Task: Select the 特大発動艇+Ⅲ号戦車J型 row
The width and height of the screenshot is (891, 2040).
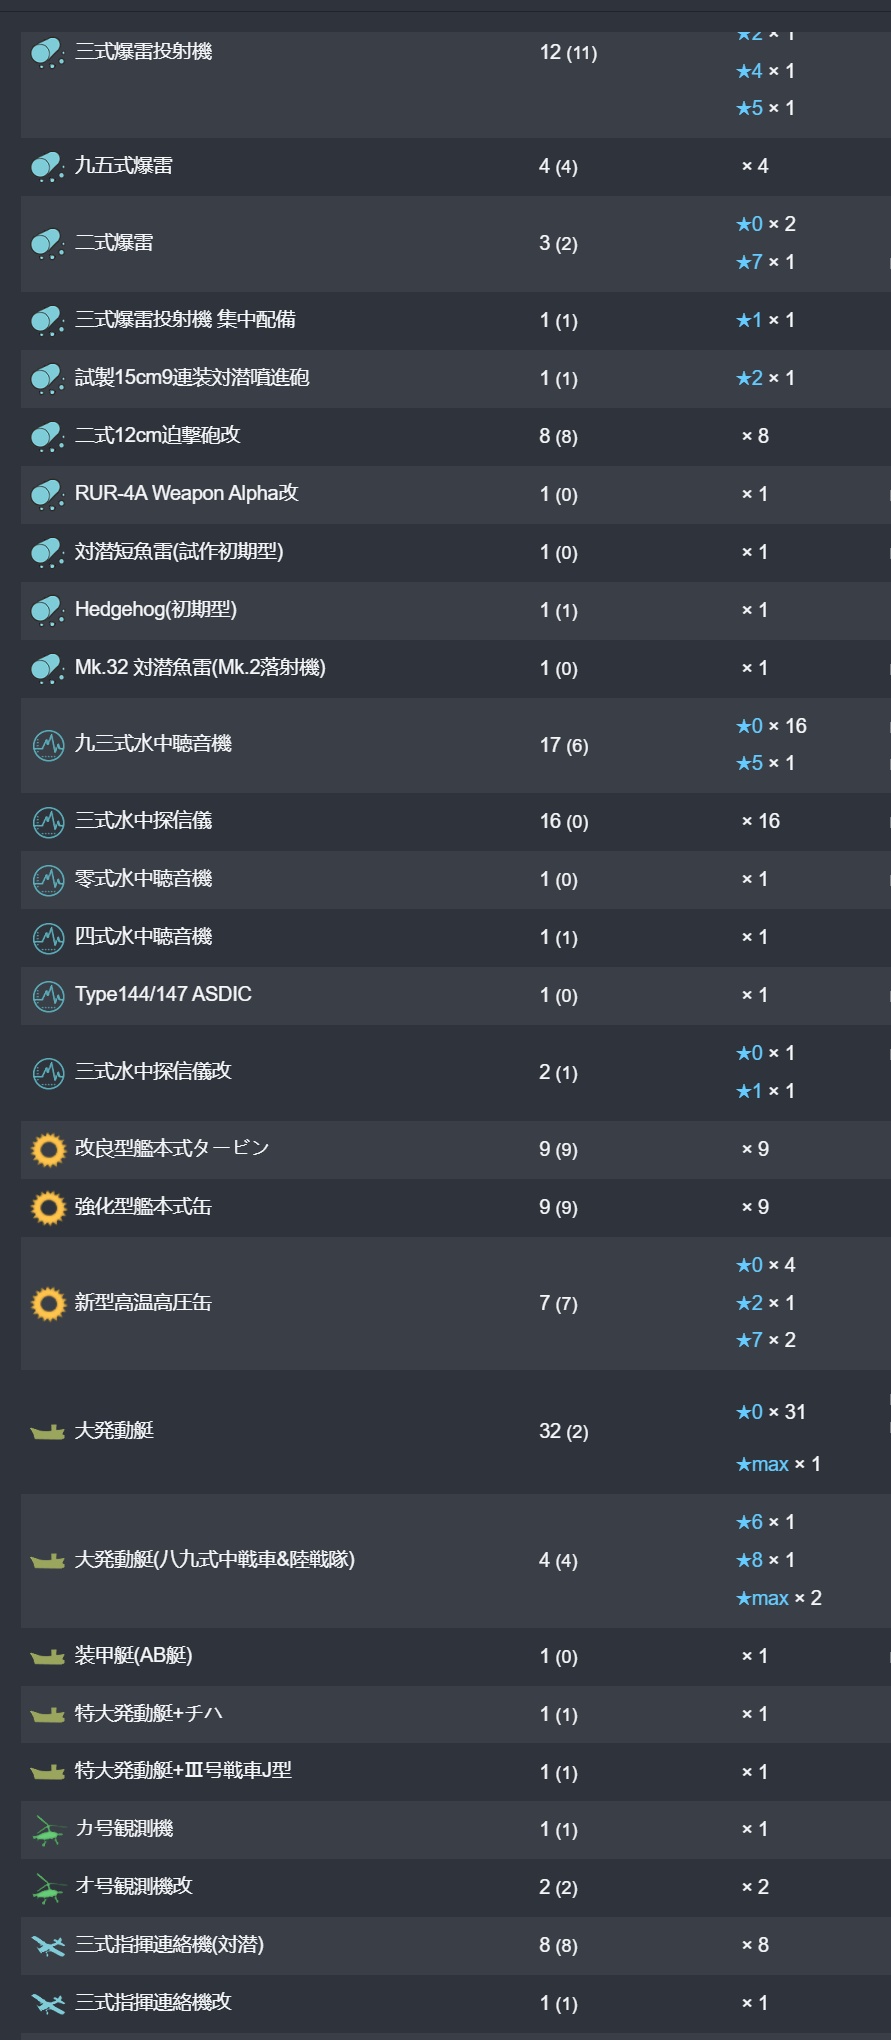Action: 455,1771
